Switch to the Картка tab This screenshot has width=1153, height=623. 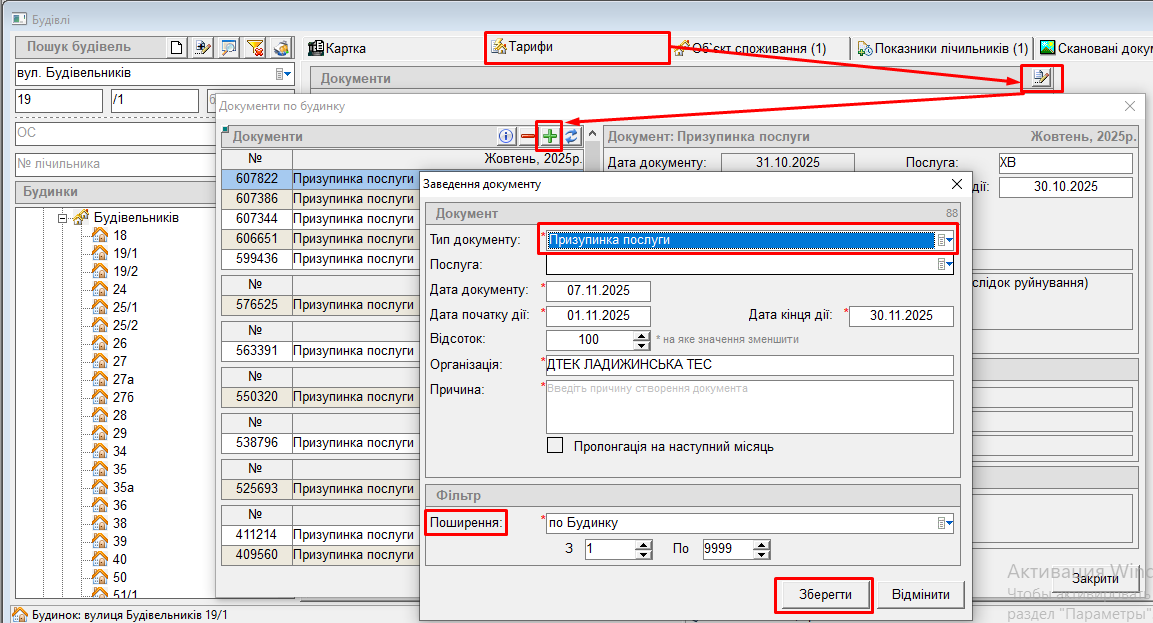337,48
